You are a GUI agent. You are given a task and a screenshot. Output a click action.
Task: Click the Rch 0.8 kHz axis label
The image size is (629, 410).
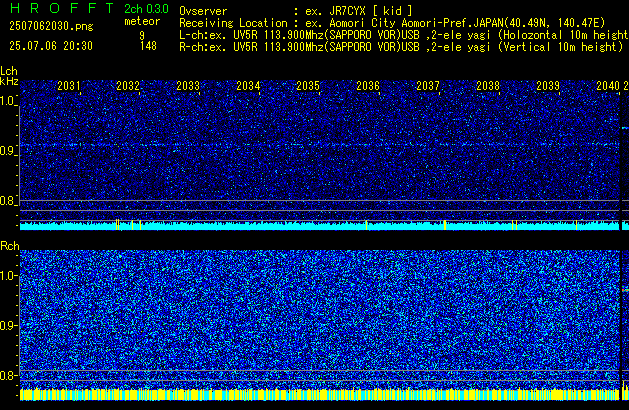(8, 375)
